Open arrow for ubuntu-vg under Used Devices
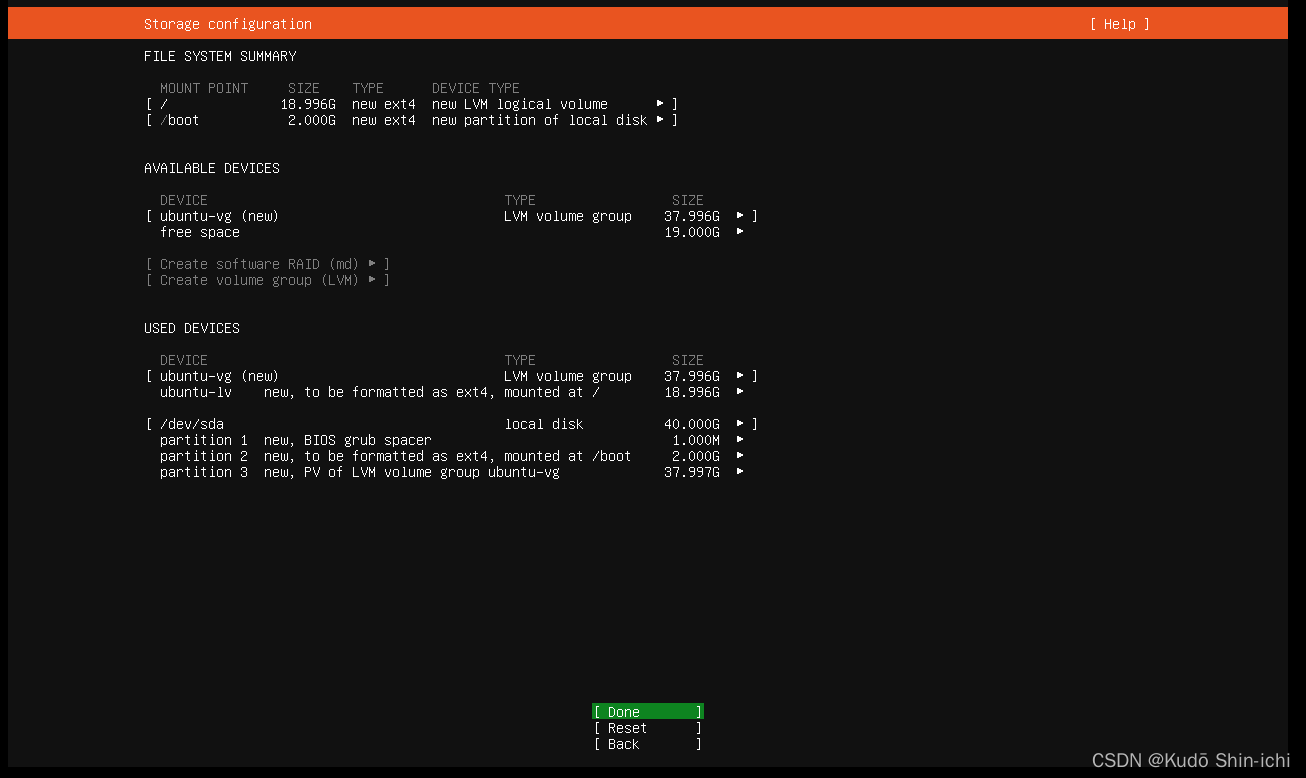The width and height of the screenshot is (1306, 778). coord(740,376)
